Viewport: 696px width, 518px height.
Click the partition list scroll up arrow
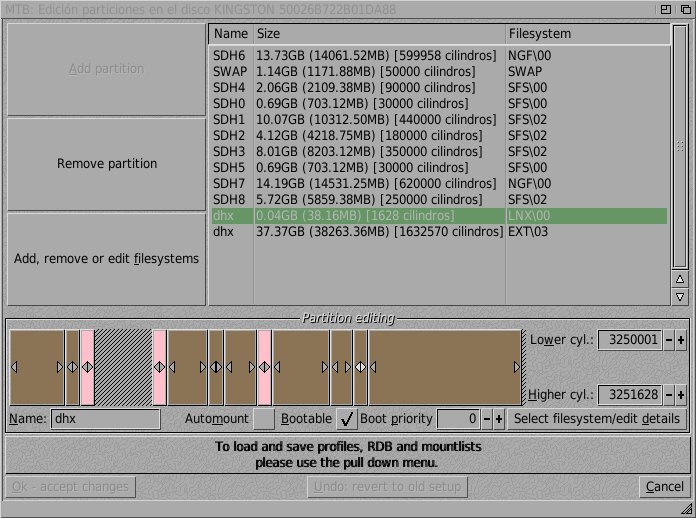tap(680, 279)
